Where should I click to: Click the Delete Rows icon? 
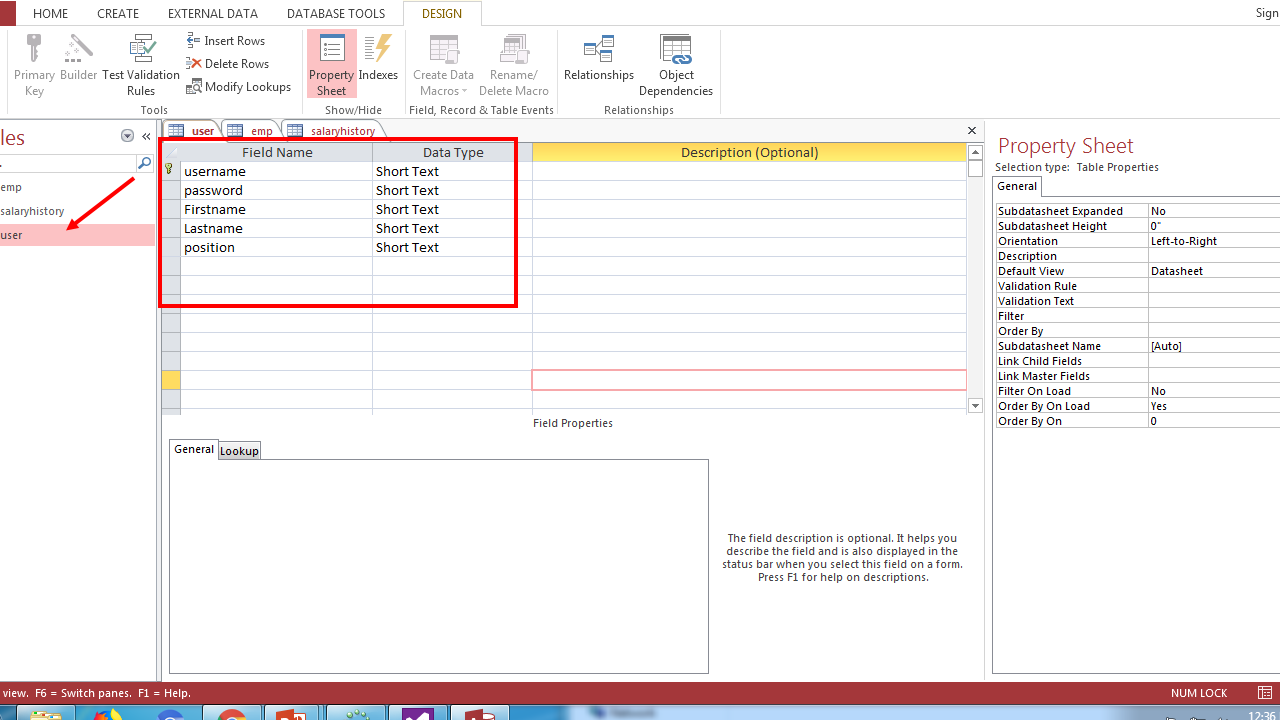[x=196, y=63]
